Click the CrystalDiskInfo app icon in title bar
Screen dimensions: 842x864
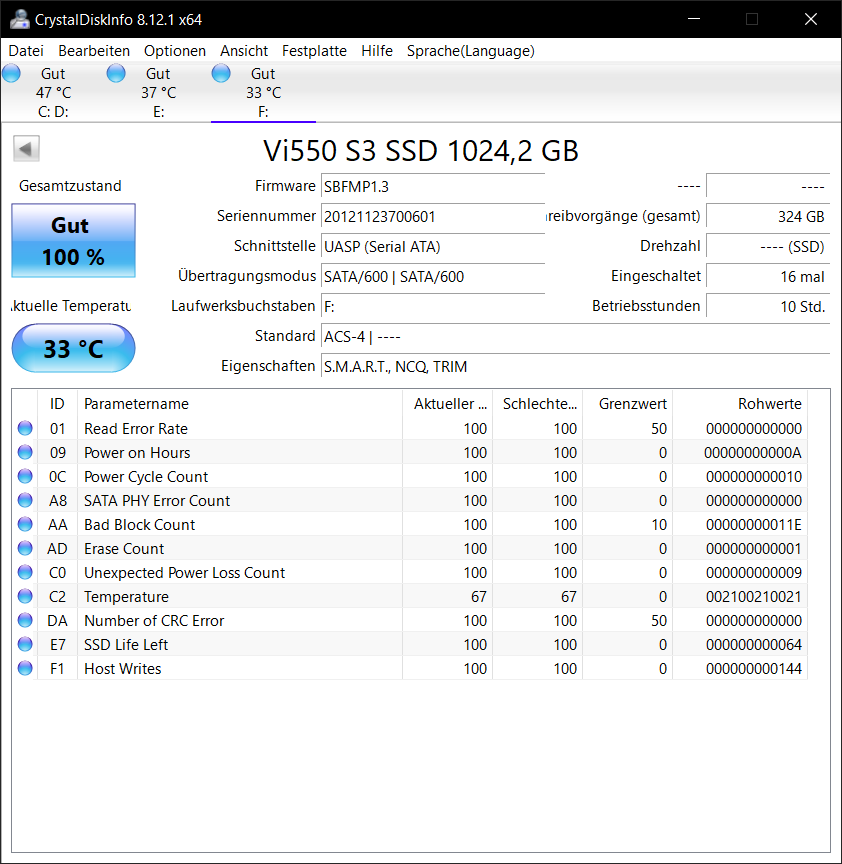[19, 19]
